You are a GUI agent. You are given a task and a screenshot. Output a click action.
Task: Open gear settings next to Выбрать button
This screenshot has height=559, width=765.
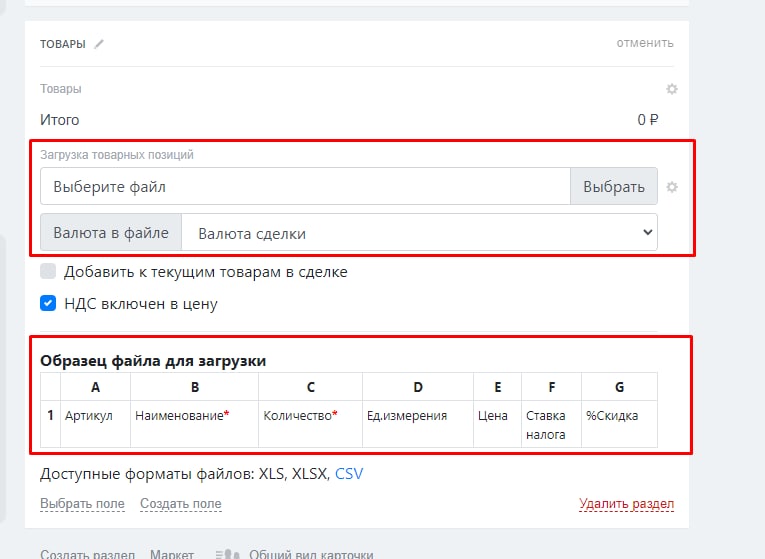coord(672,187)
